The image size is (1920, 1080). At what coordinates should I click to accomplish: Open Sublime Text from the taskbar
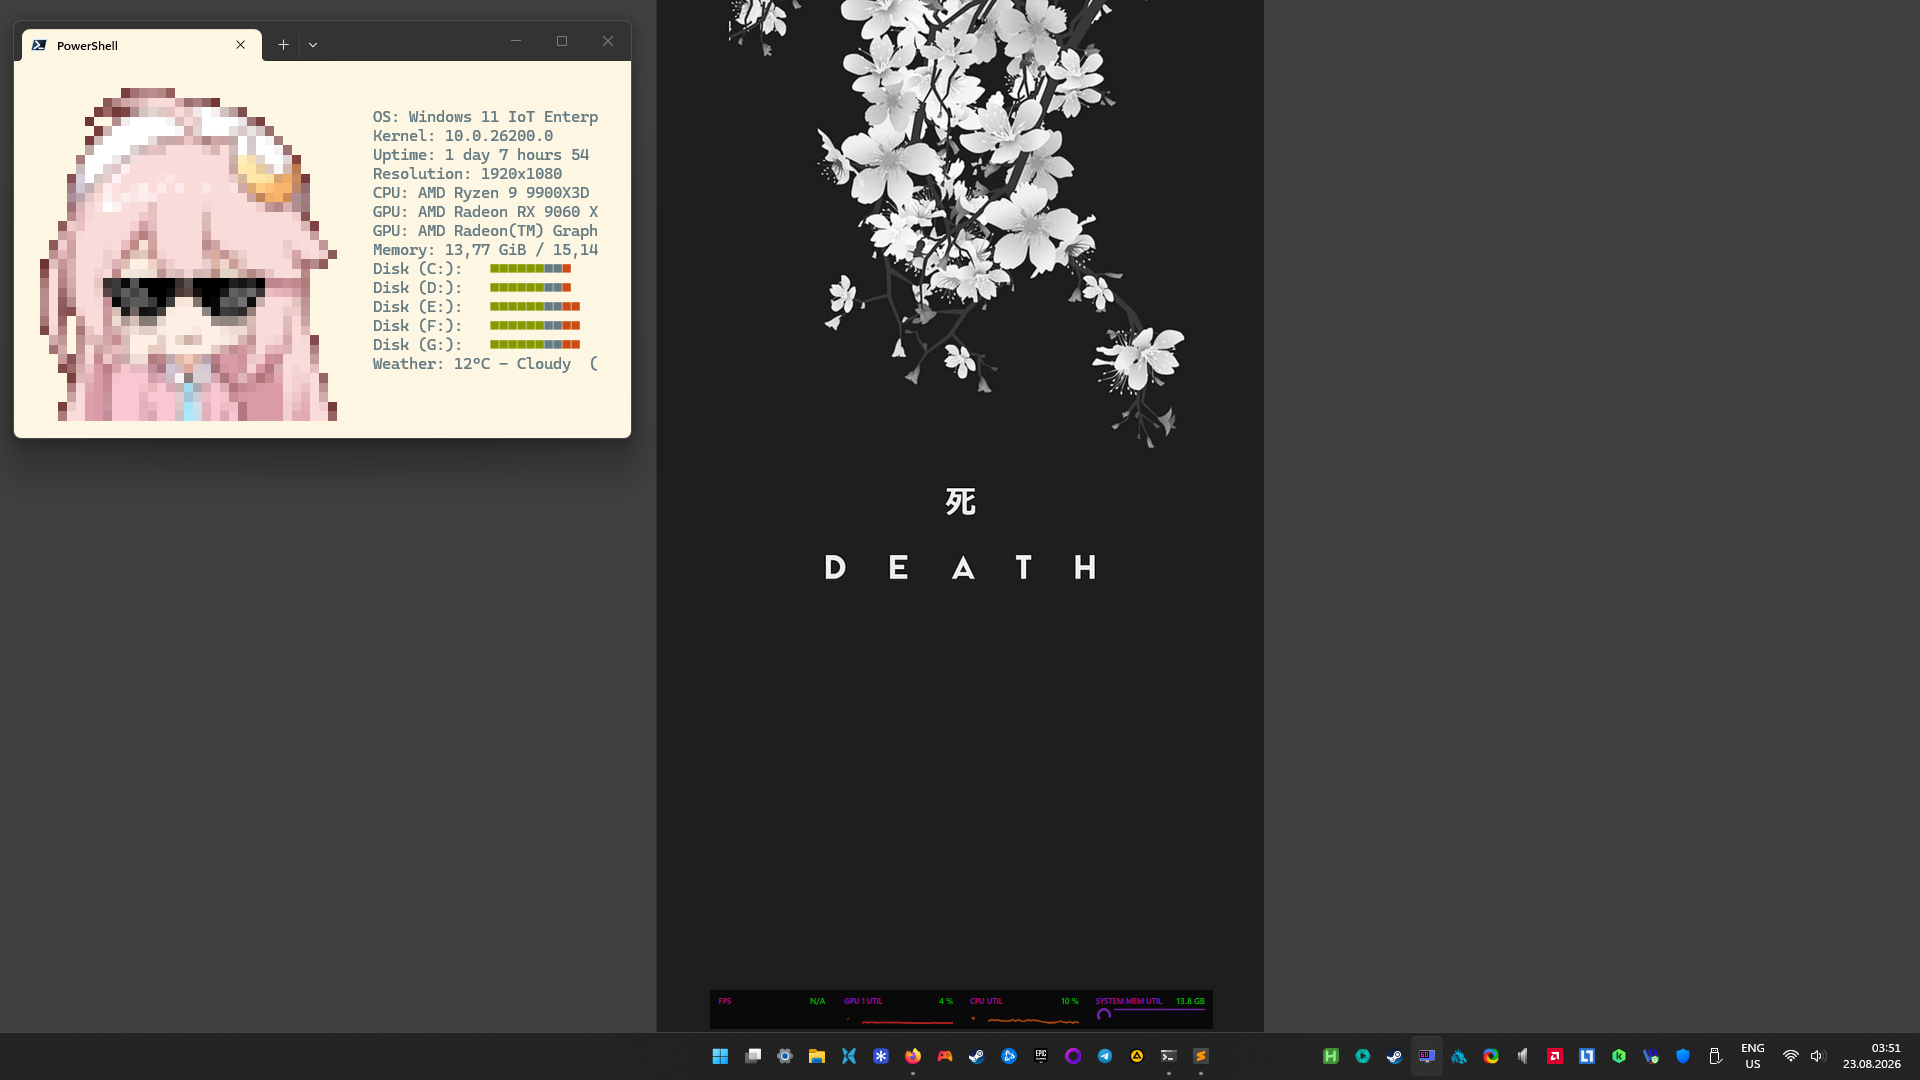pos(1201,1056)
